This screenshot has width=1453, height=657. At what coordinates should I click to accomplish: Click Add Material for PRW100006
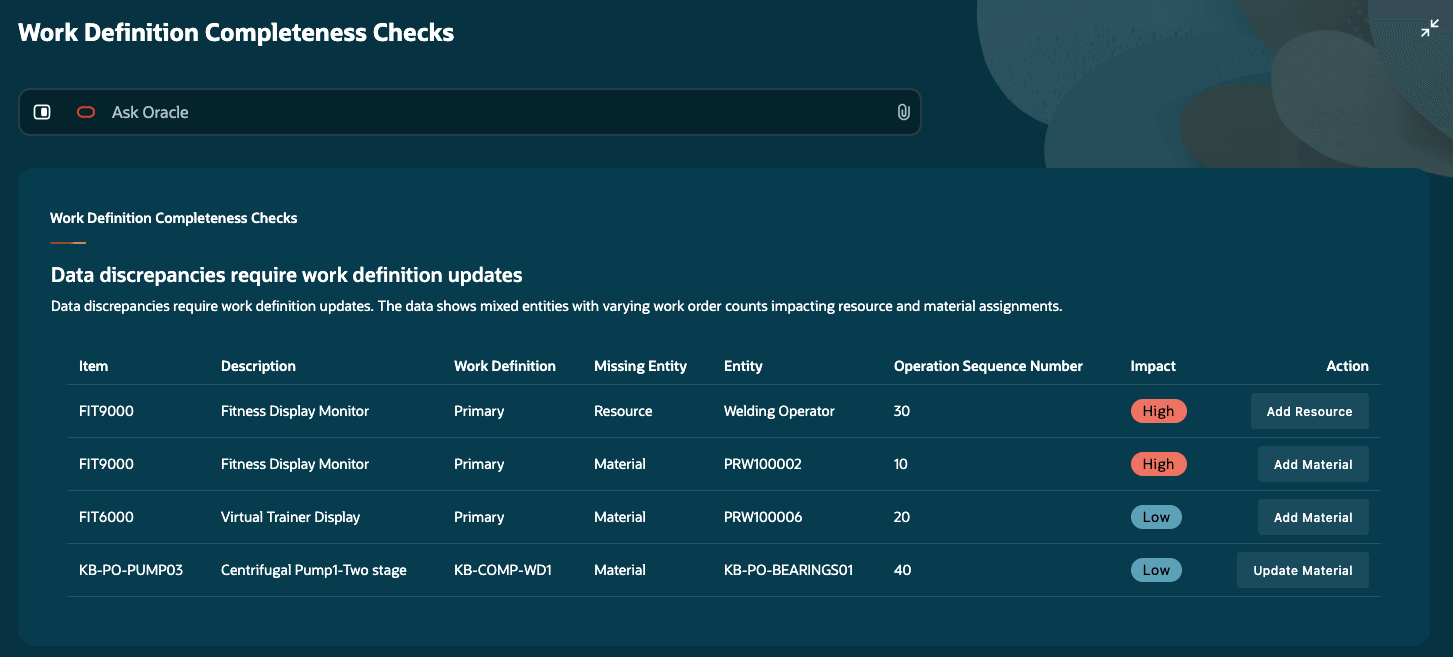[1313, 517]
